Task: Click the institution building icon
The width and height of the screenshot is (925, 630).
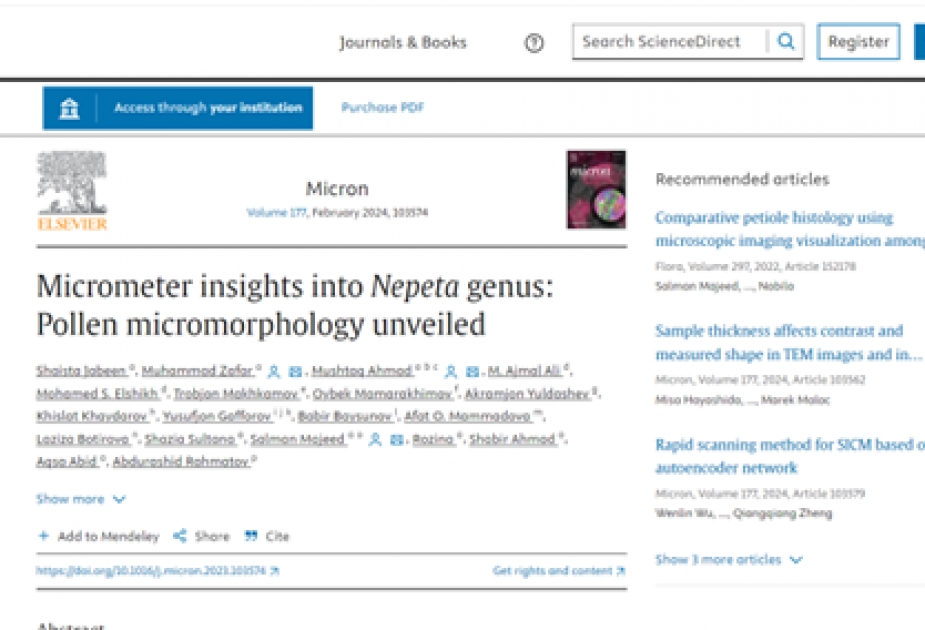Action: 69,109
